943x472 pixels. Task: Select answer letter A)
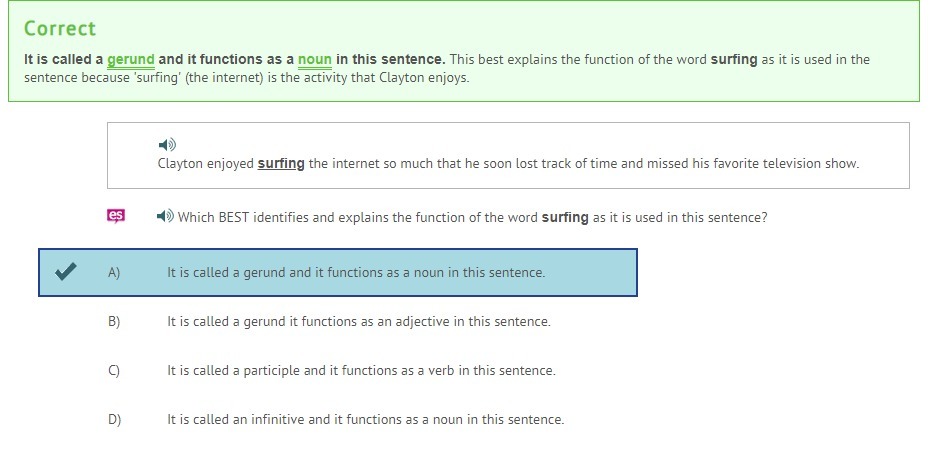(114, 273)
